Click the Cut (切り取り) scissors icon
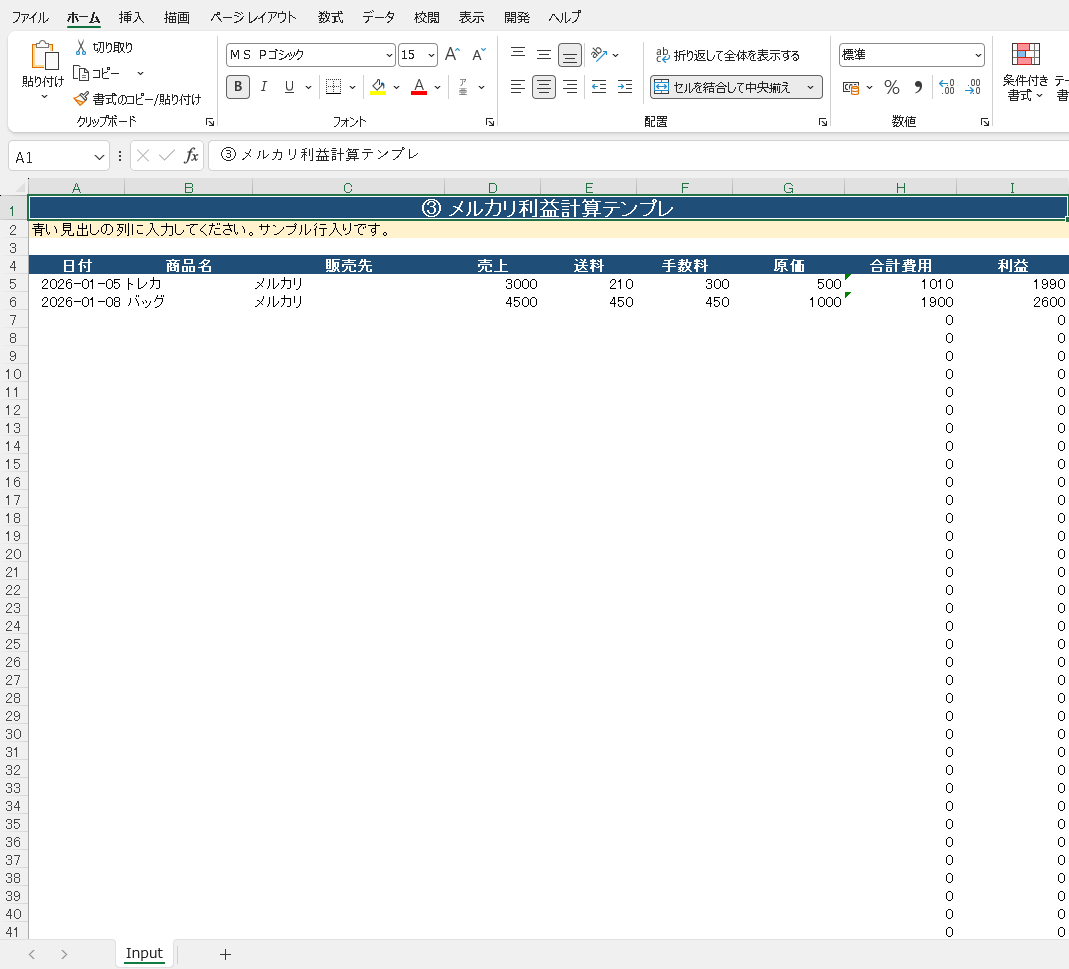The height and width of the screenshot is (969, 1069). pos(81,47)
